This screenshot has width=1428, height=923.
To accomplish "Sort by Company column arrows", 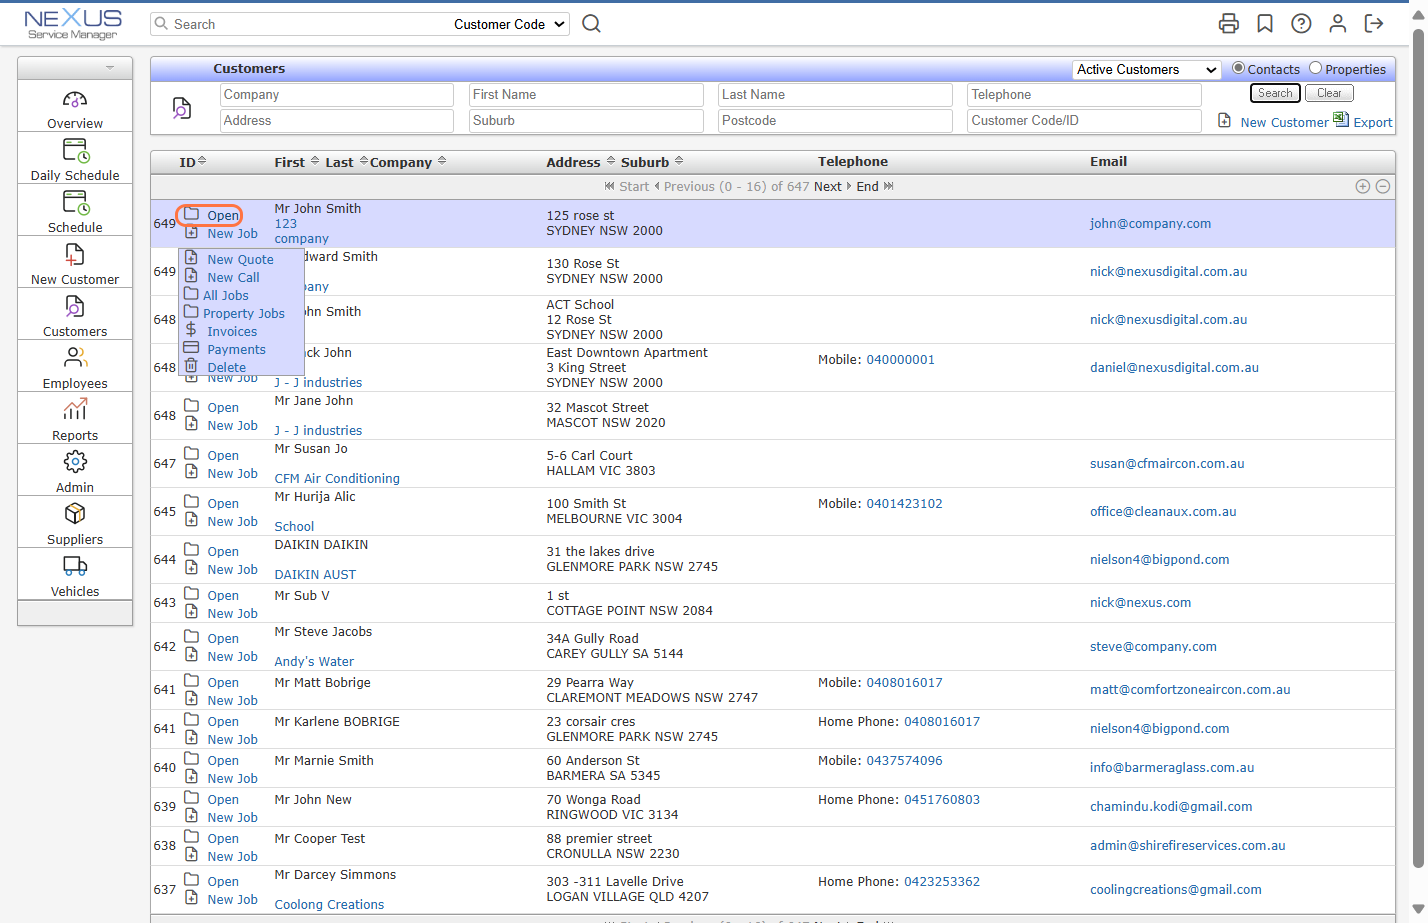I will coord(442,161).
